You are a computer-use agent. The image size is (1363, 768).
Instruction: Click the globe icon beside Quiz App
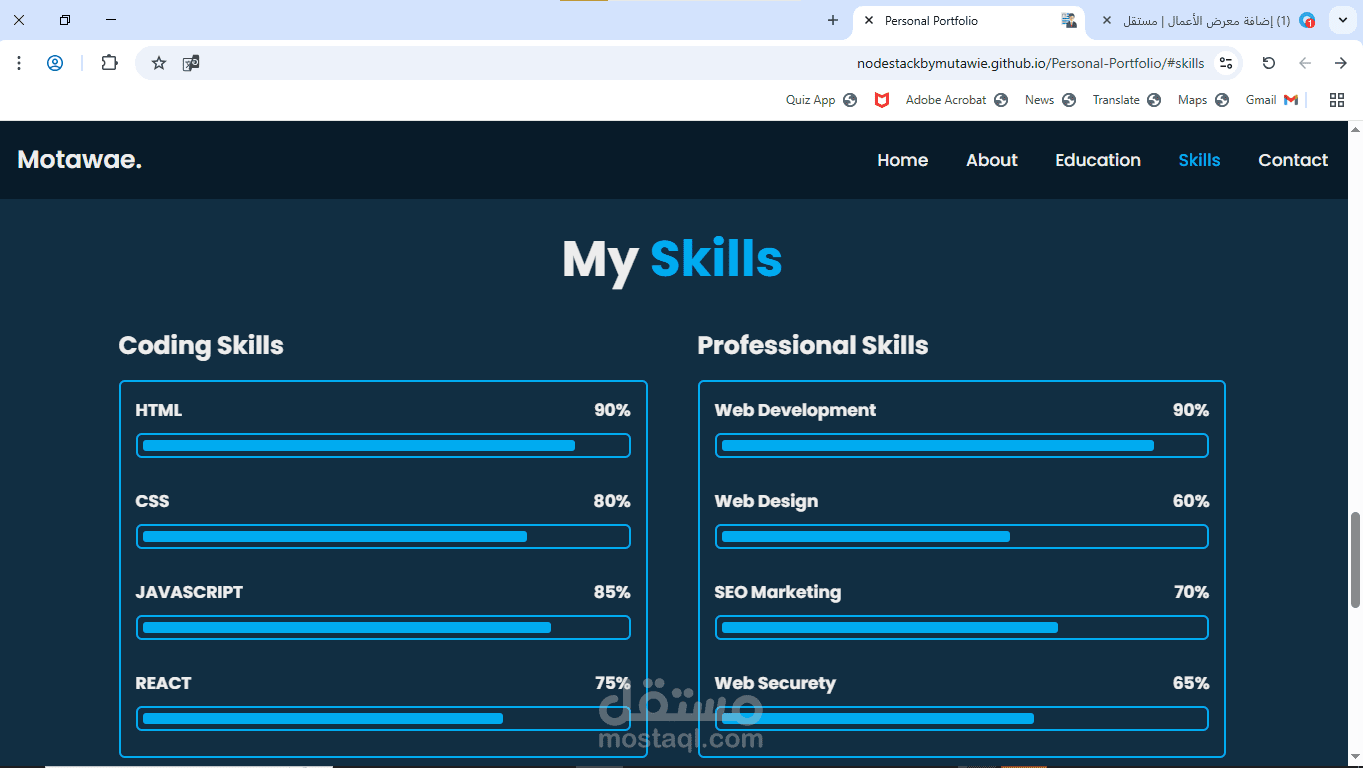[850, 100]
